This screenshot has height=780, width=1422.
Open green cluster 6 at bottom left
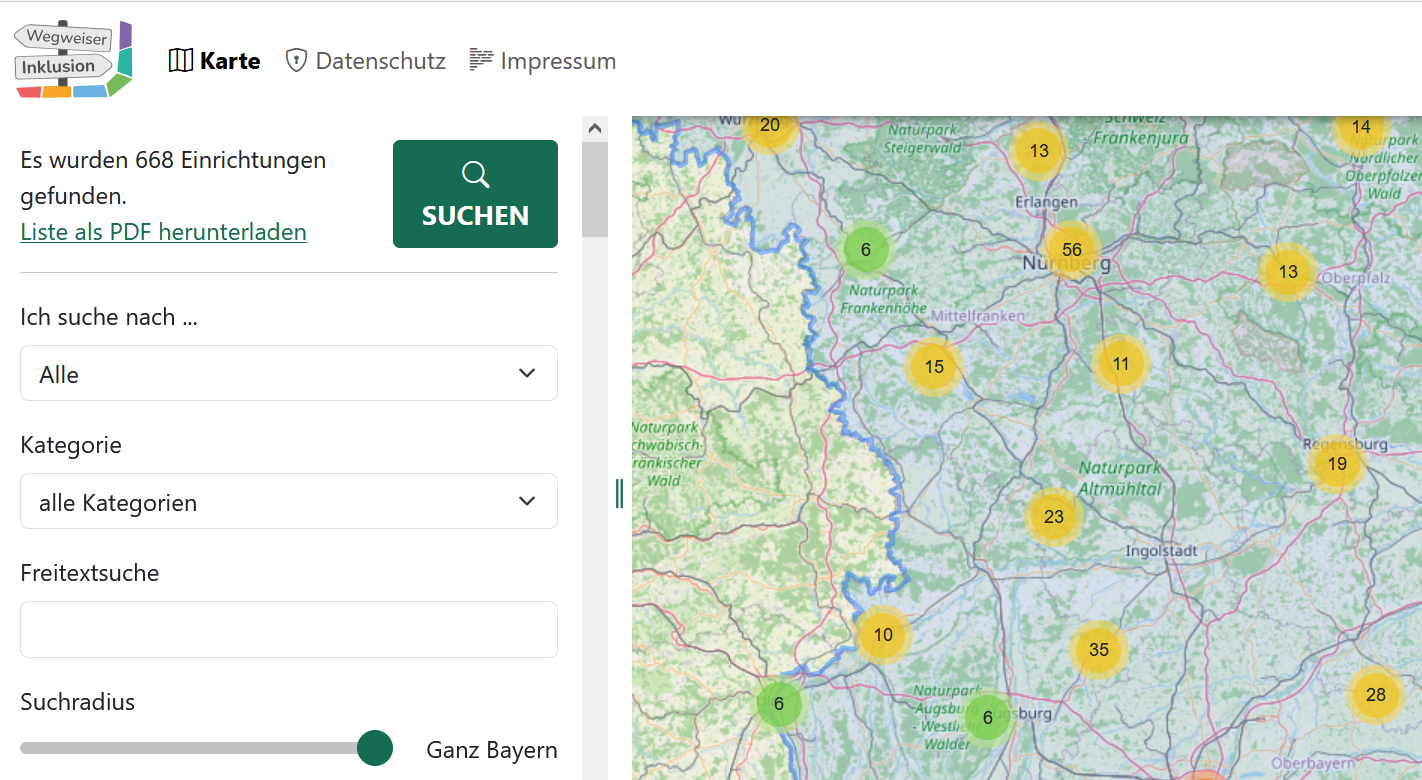[779, 704]
